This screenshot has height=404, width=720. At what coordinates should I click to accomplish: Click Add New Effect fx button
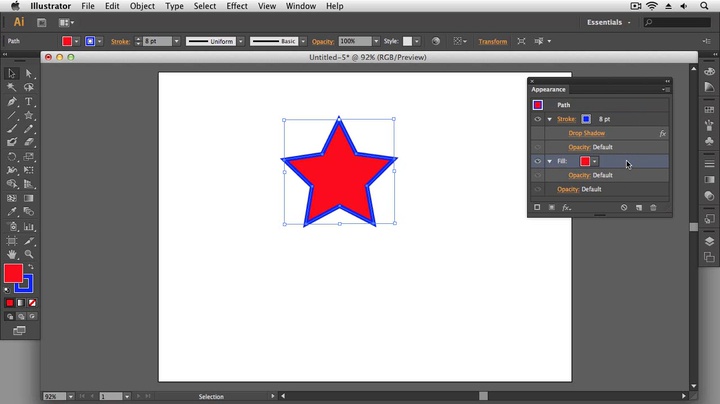(566, 207)
